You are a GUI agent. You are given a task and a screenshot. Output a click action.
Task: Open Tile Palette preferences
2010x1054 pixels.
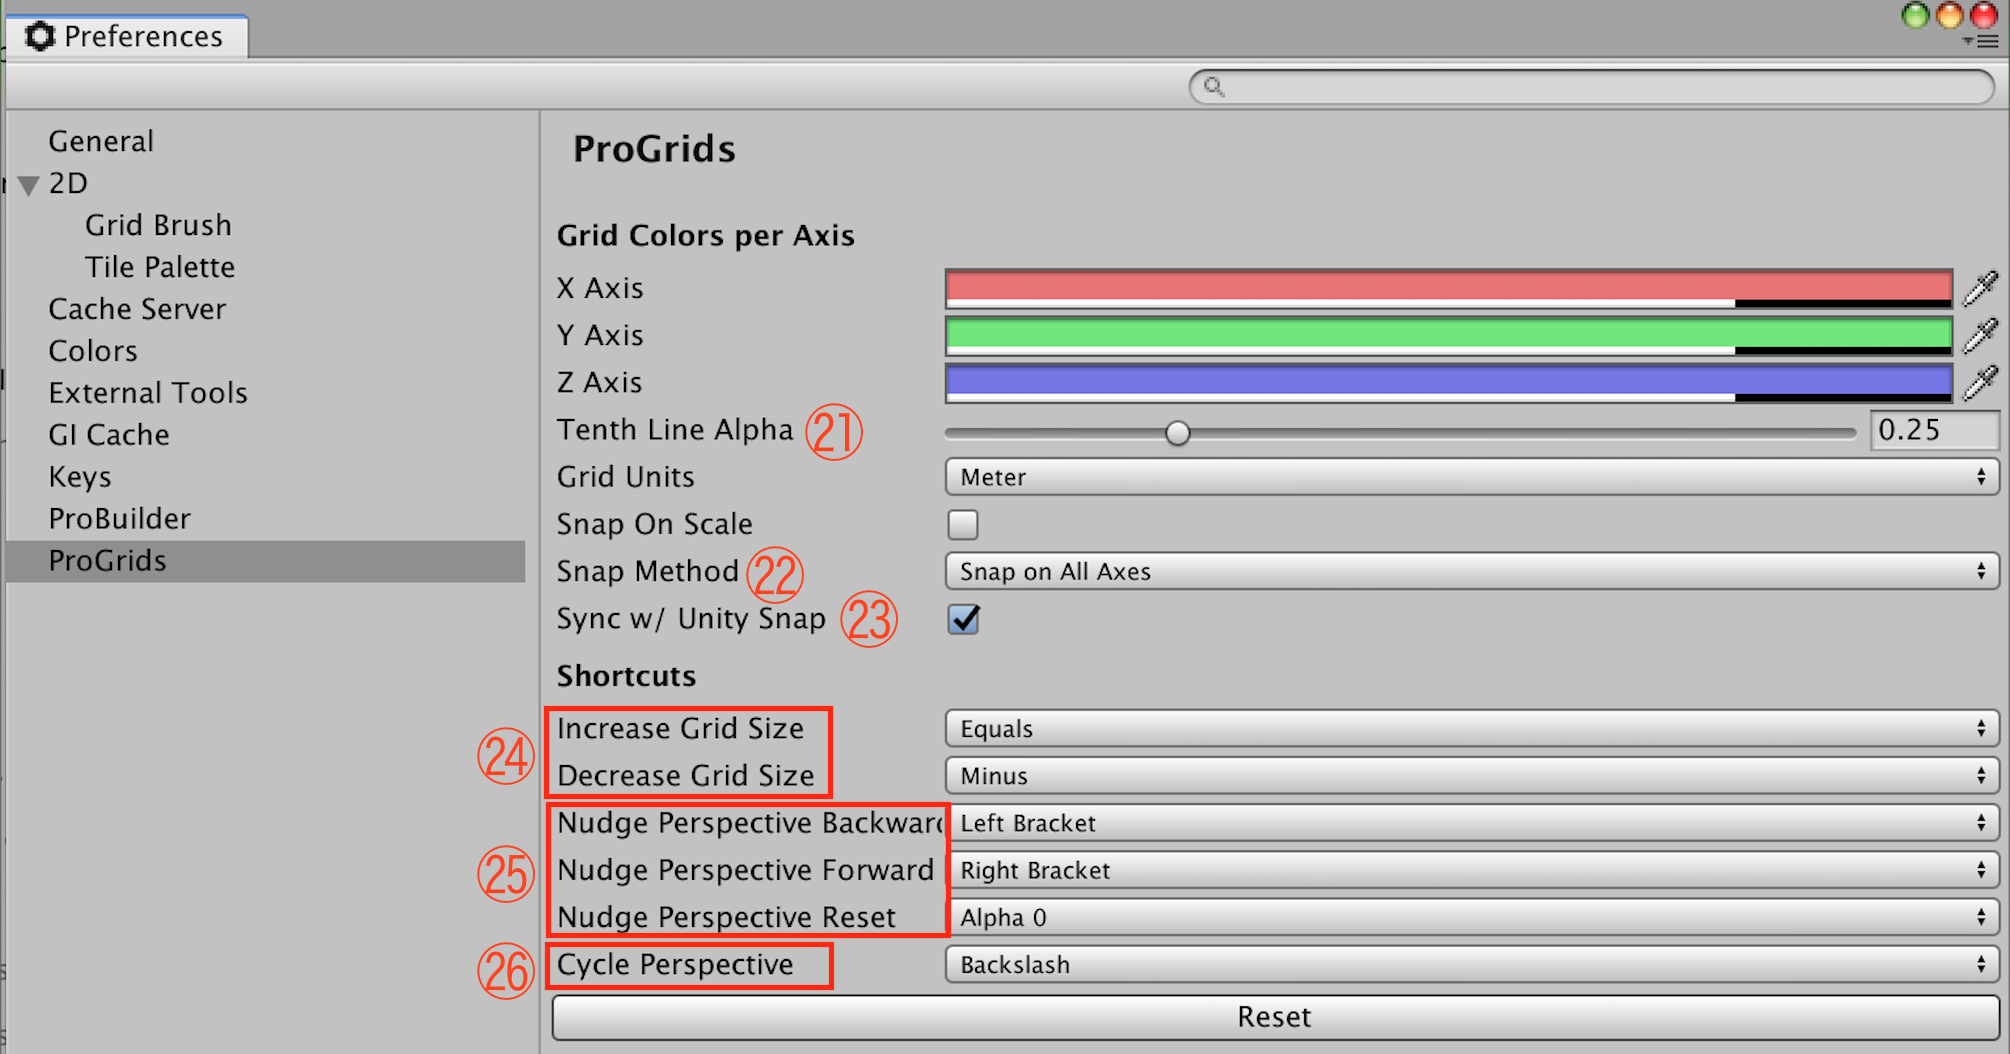point(160,267)
